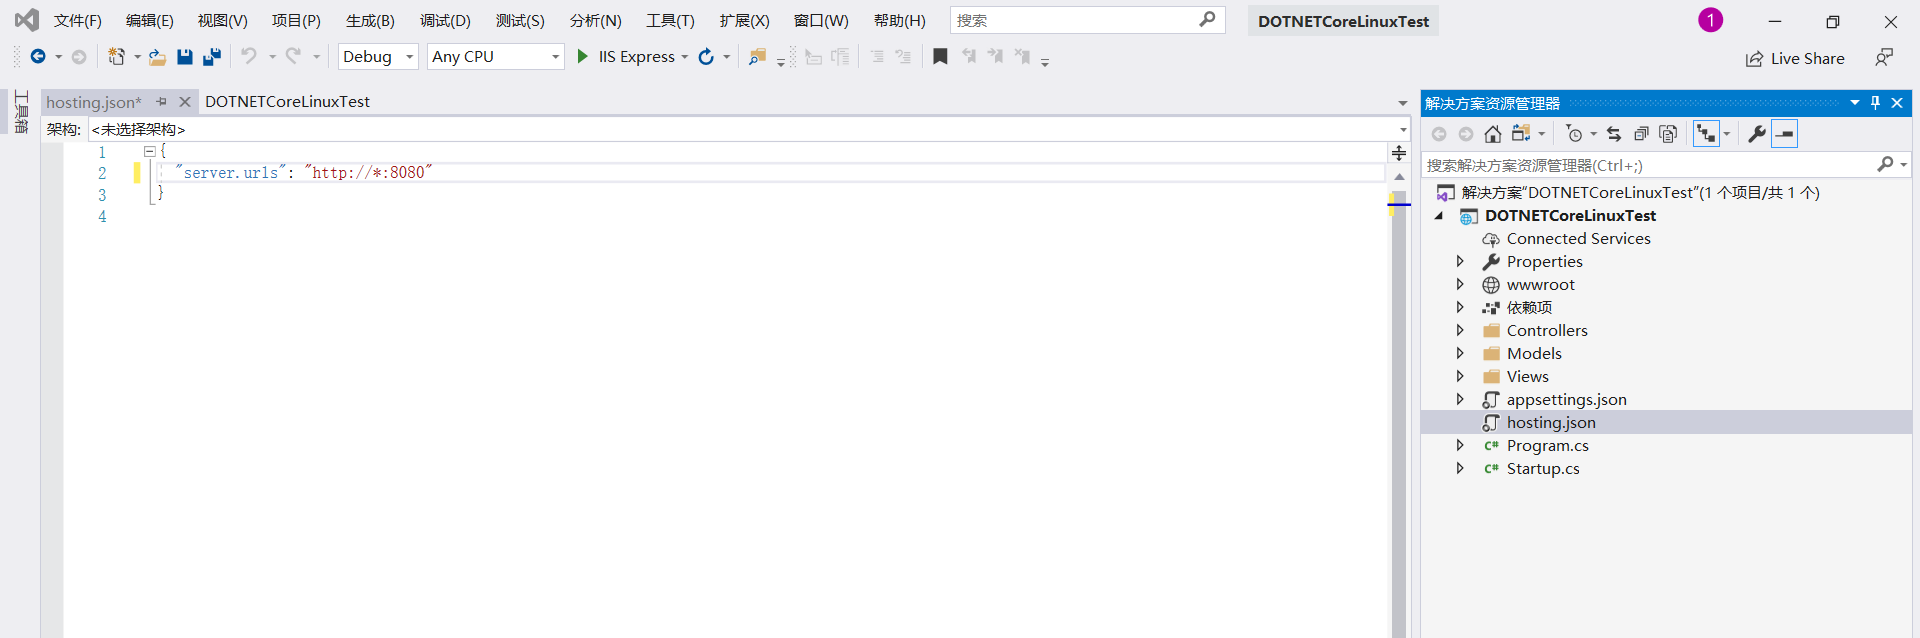Open the 调试(D) menu

click(445, 20)
